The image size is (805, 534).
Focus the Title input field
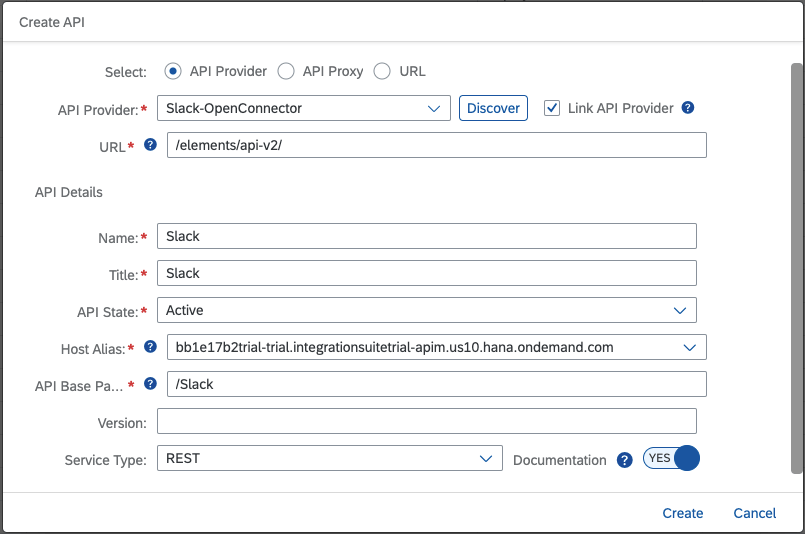[x=427, y=273]
